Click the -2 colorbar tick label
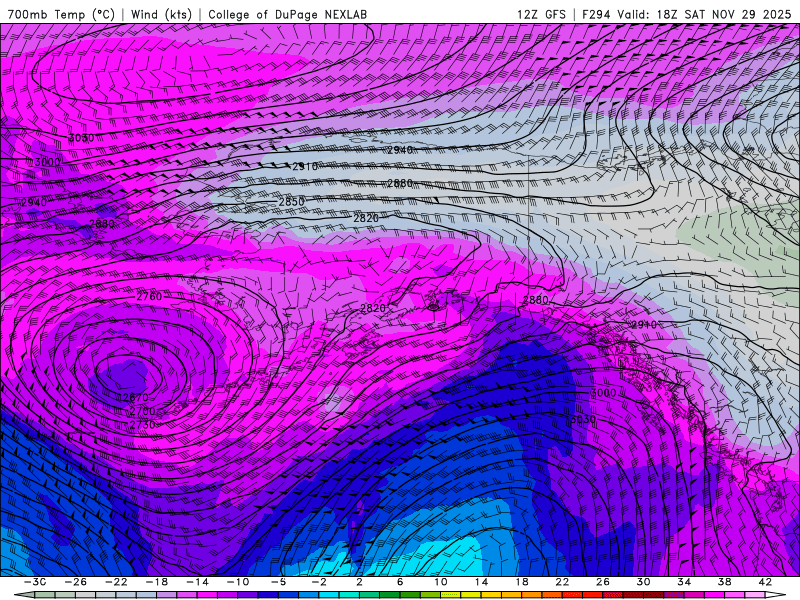Image resolution: width=800 pixels, height=600 pixels. click(319, 582)
